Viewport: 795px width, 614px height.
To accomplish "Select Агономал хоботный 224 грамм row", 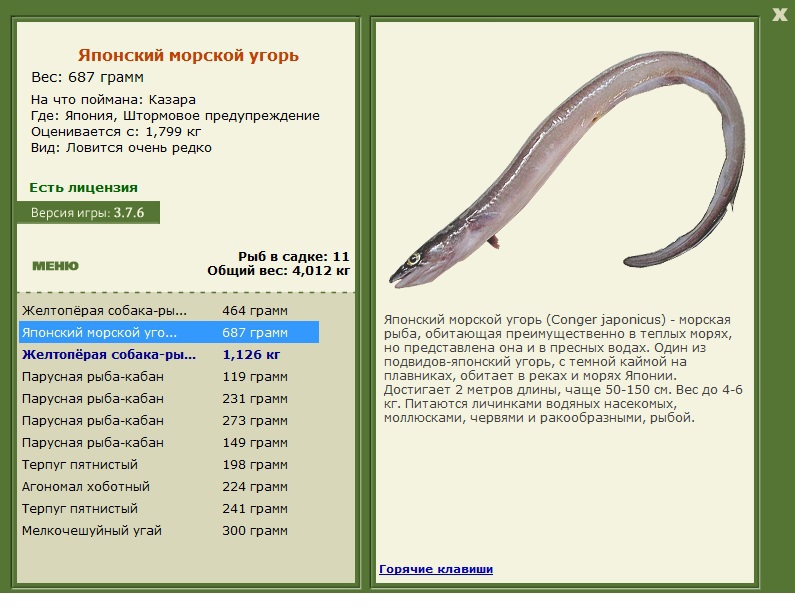I will (169, 486).
